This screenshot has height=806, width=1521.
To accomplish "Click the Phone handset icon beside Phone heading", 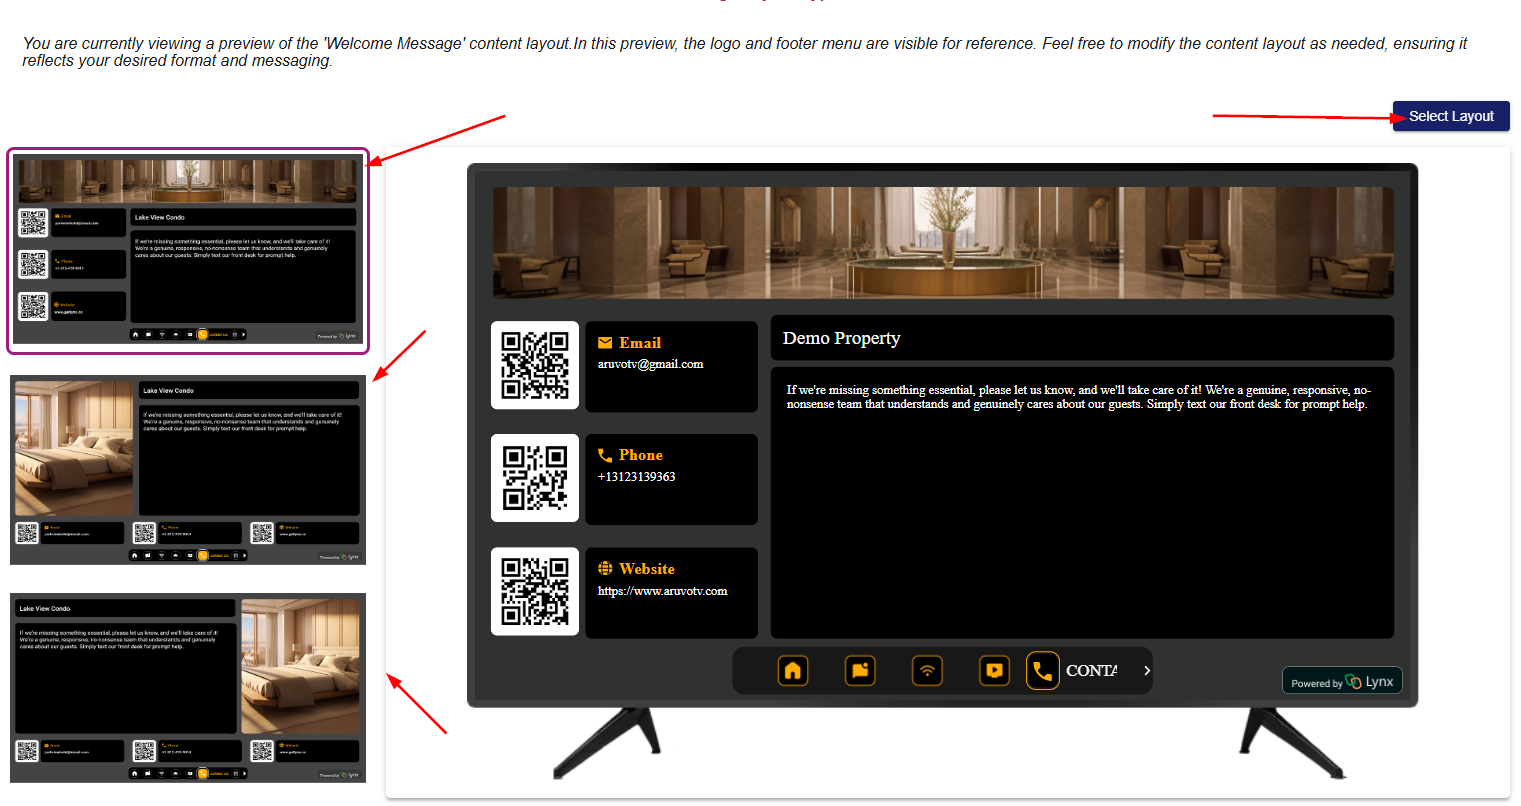I will pos(605,455).
